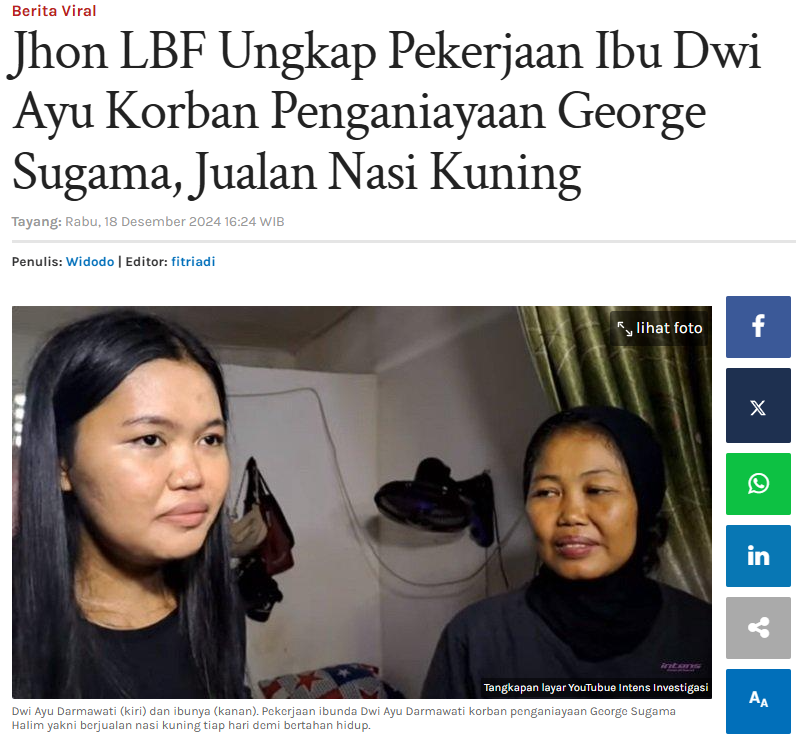This screenshot has height=739, width=799.
Task: Open the Berita Viral category
Action: (x=54, y=11)
